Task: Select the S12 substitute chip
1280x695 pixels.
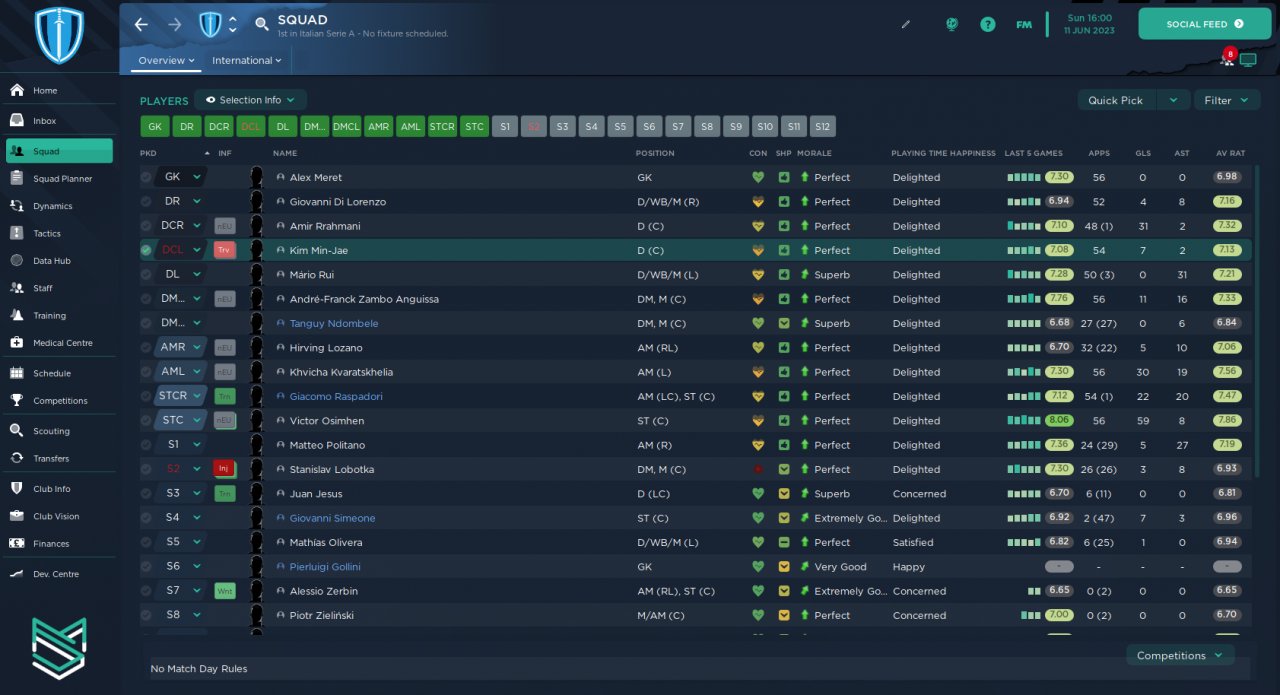Action: 823,127
